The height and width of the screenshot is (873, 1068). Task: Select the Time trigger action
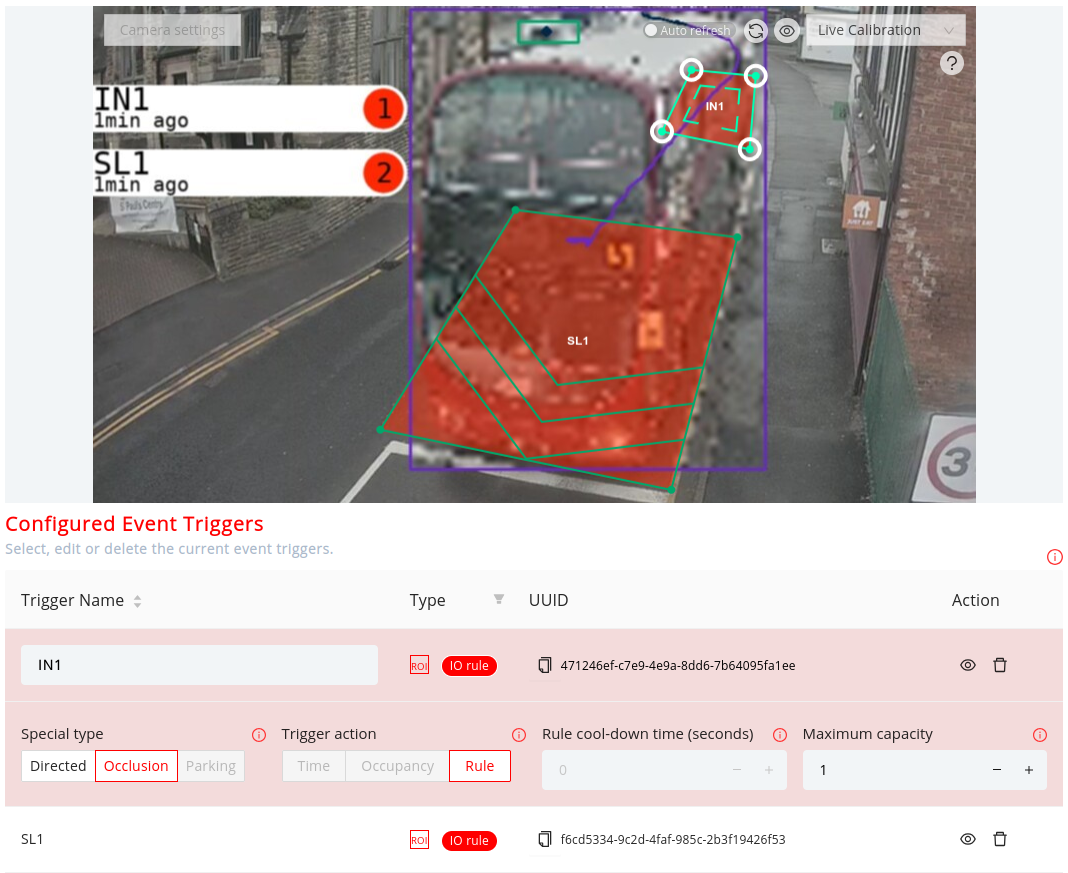click(x=314, y=766)
